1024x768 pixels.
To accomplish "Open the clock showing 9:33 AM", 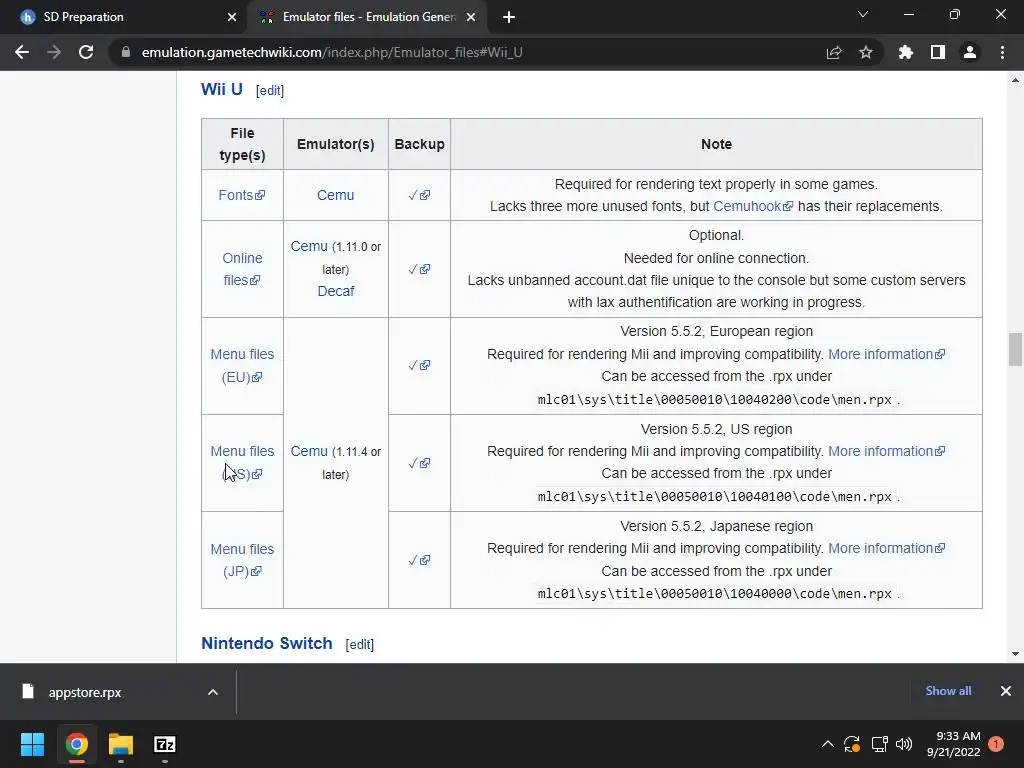I will tap(953, 744).
